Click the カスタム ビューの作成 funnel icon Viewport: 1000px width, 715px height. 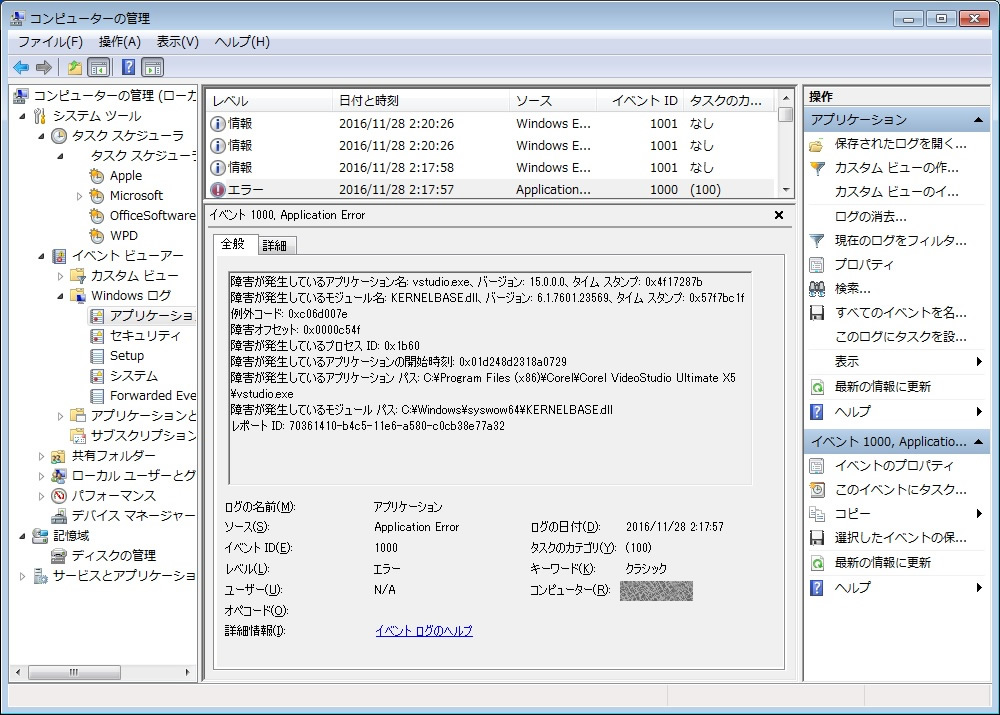(x=816, y=168)
